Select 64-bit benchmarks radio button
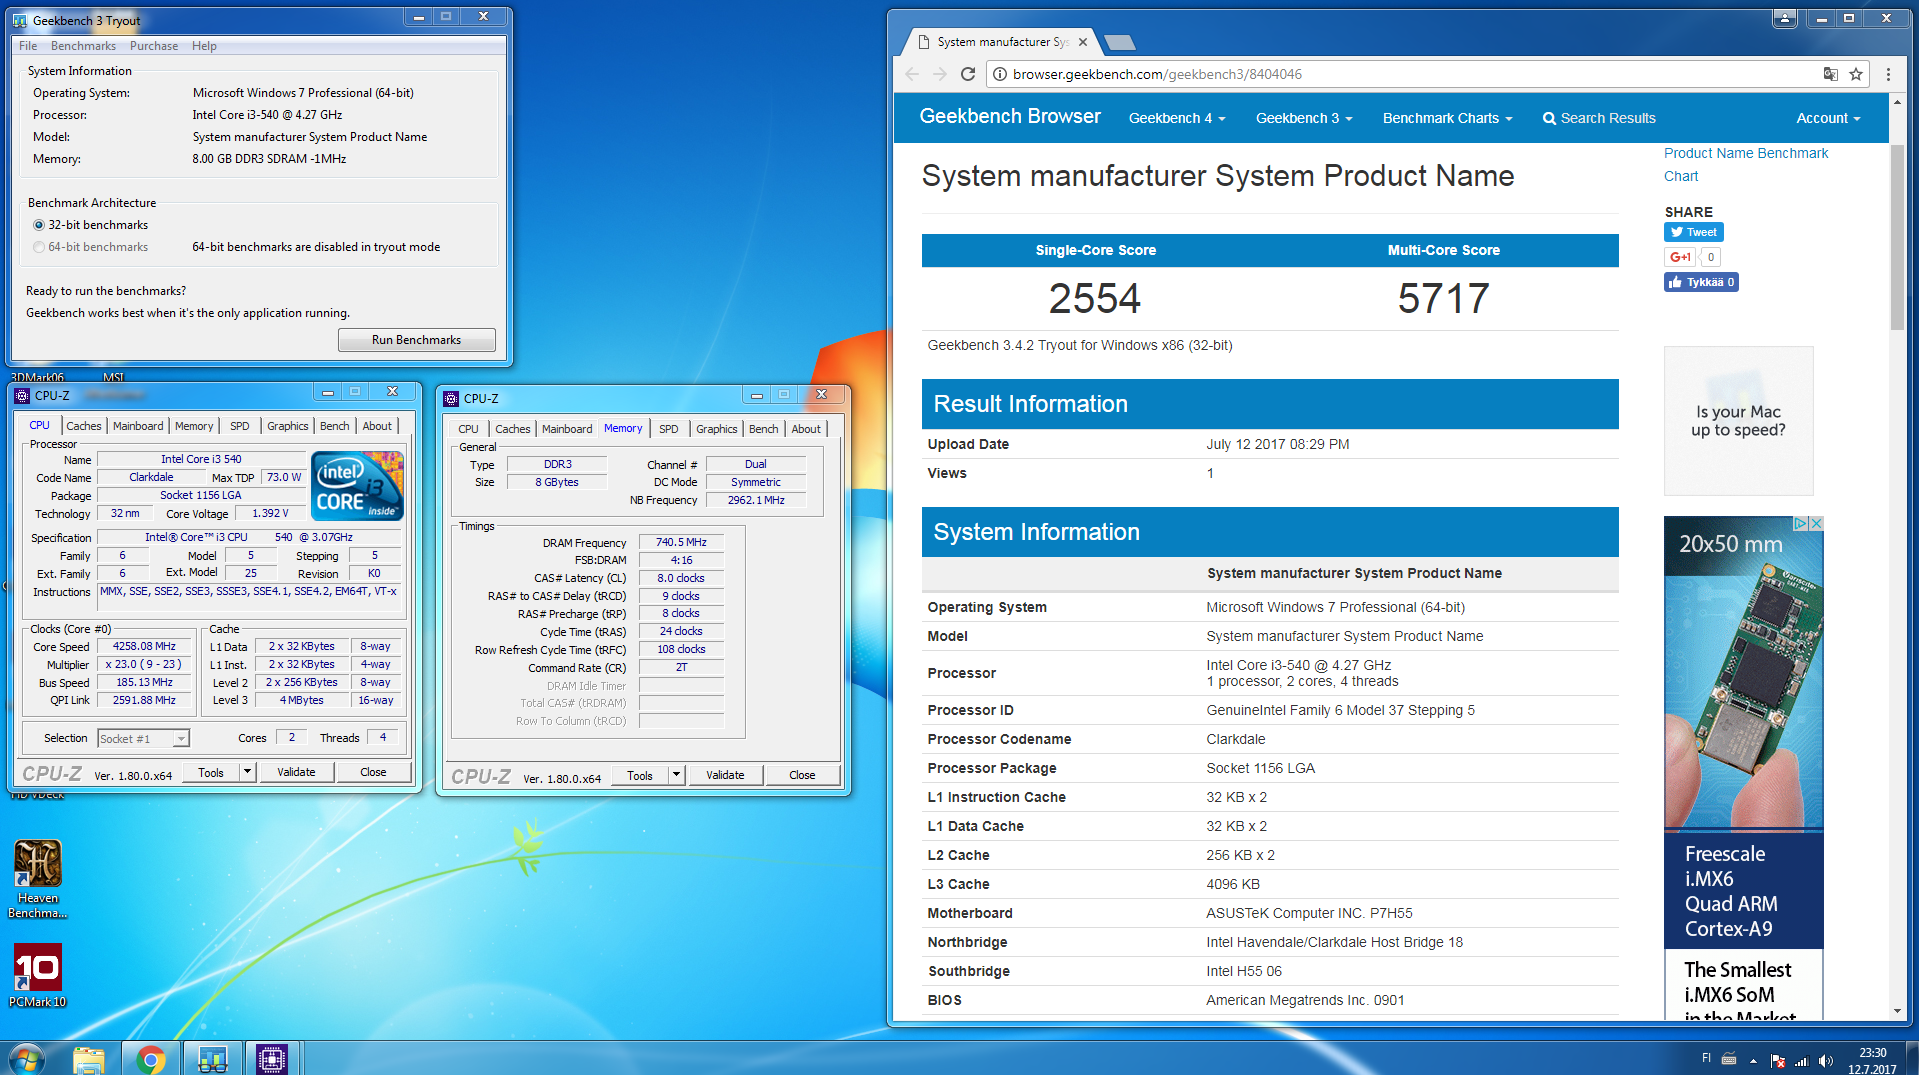The height and width of the screenshot is (1075, 1919). tap(39, 247)
